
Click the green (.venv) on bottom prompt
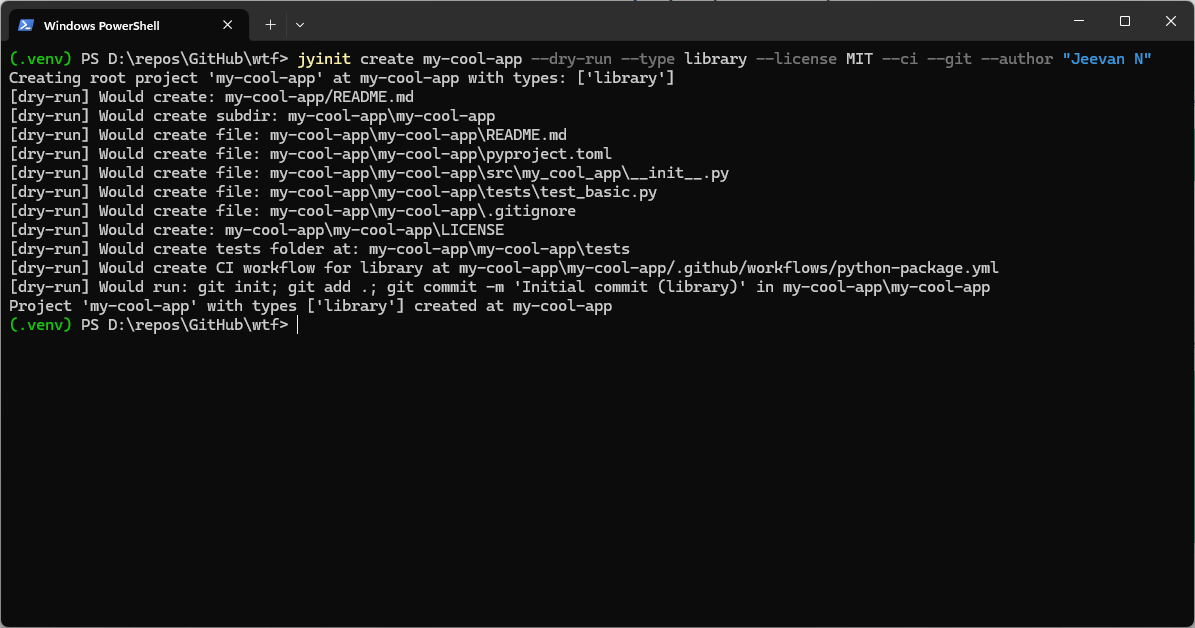click(x=40, y=325)
